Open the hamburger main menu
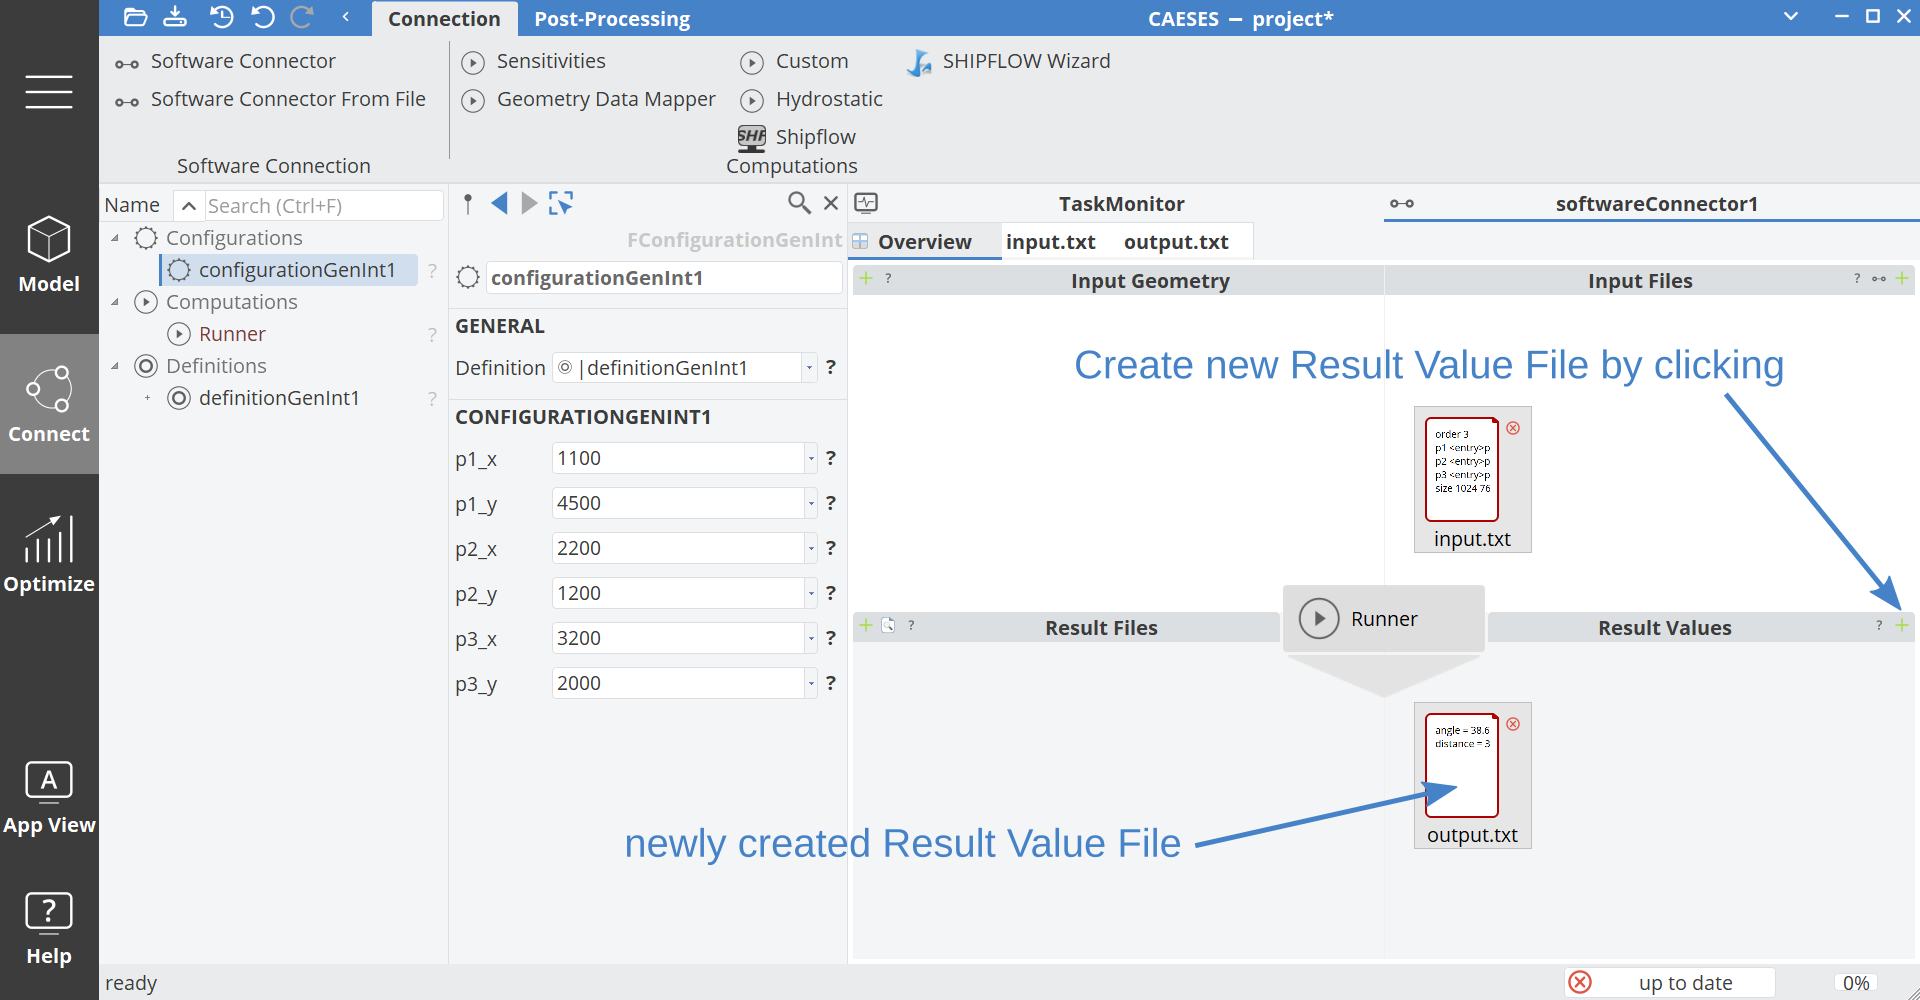Viewport: 1920px width, 1000px height. [x=49, y=91]
